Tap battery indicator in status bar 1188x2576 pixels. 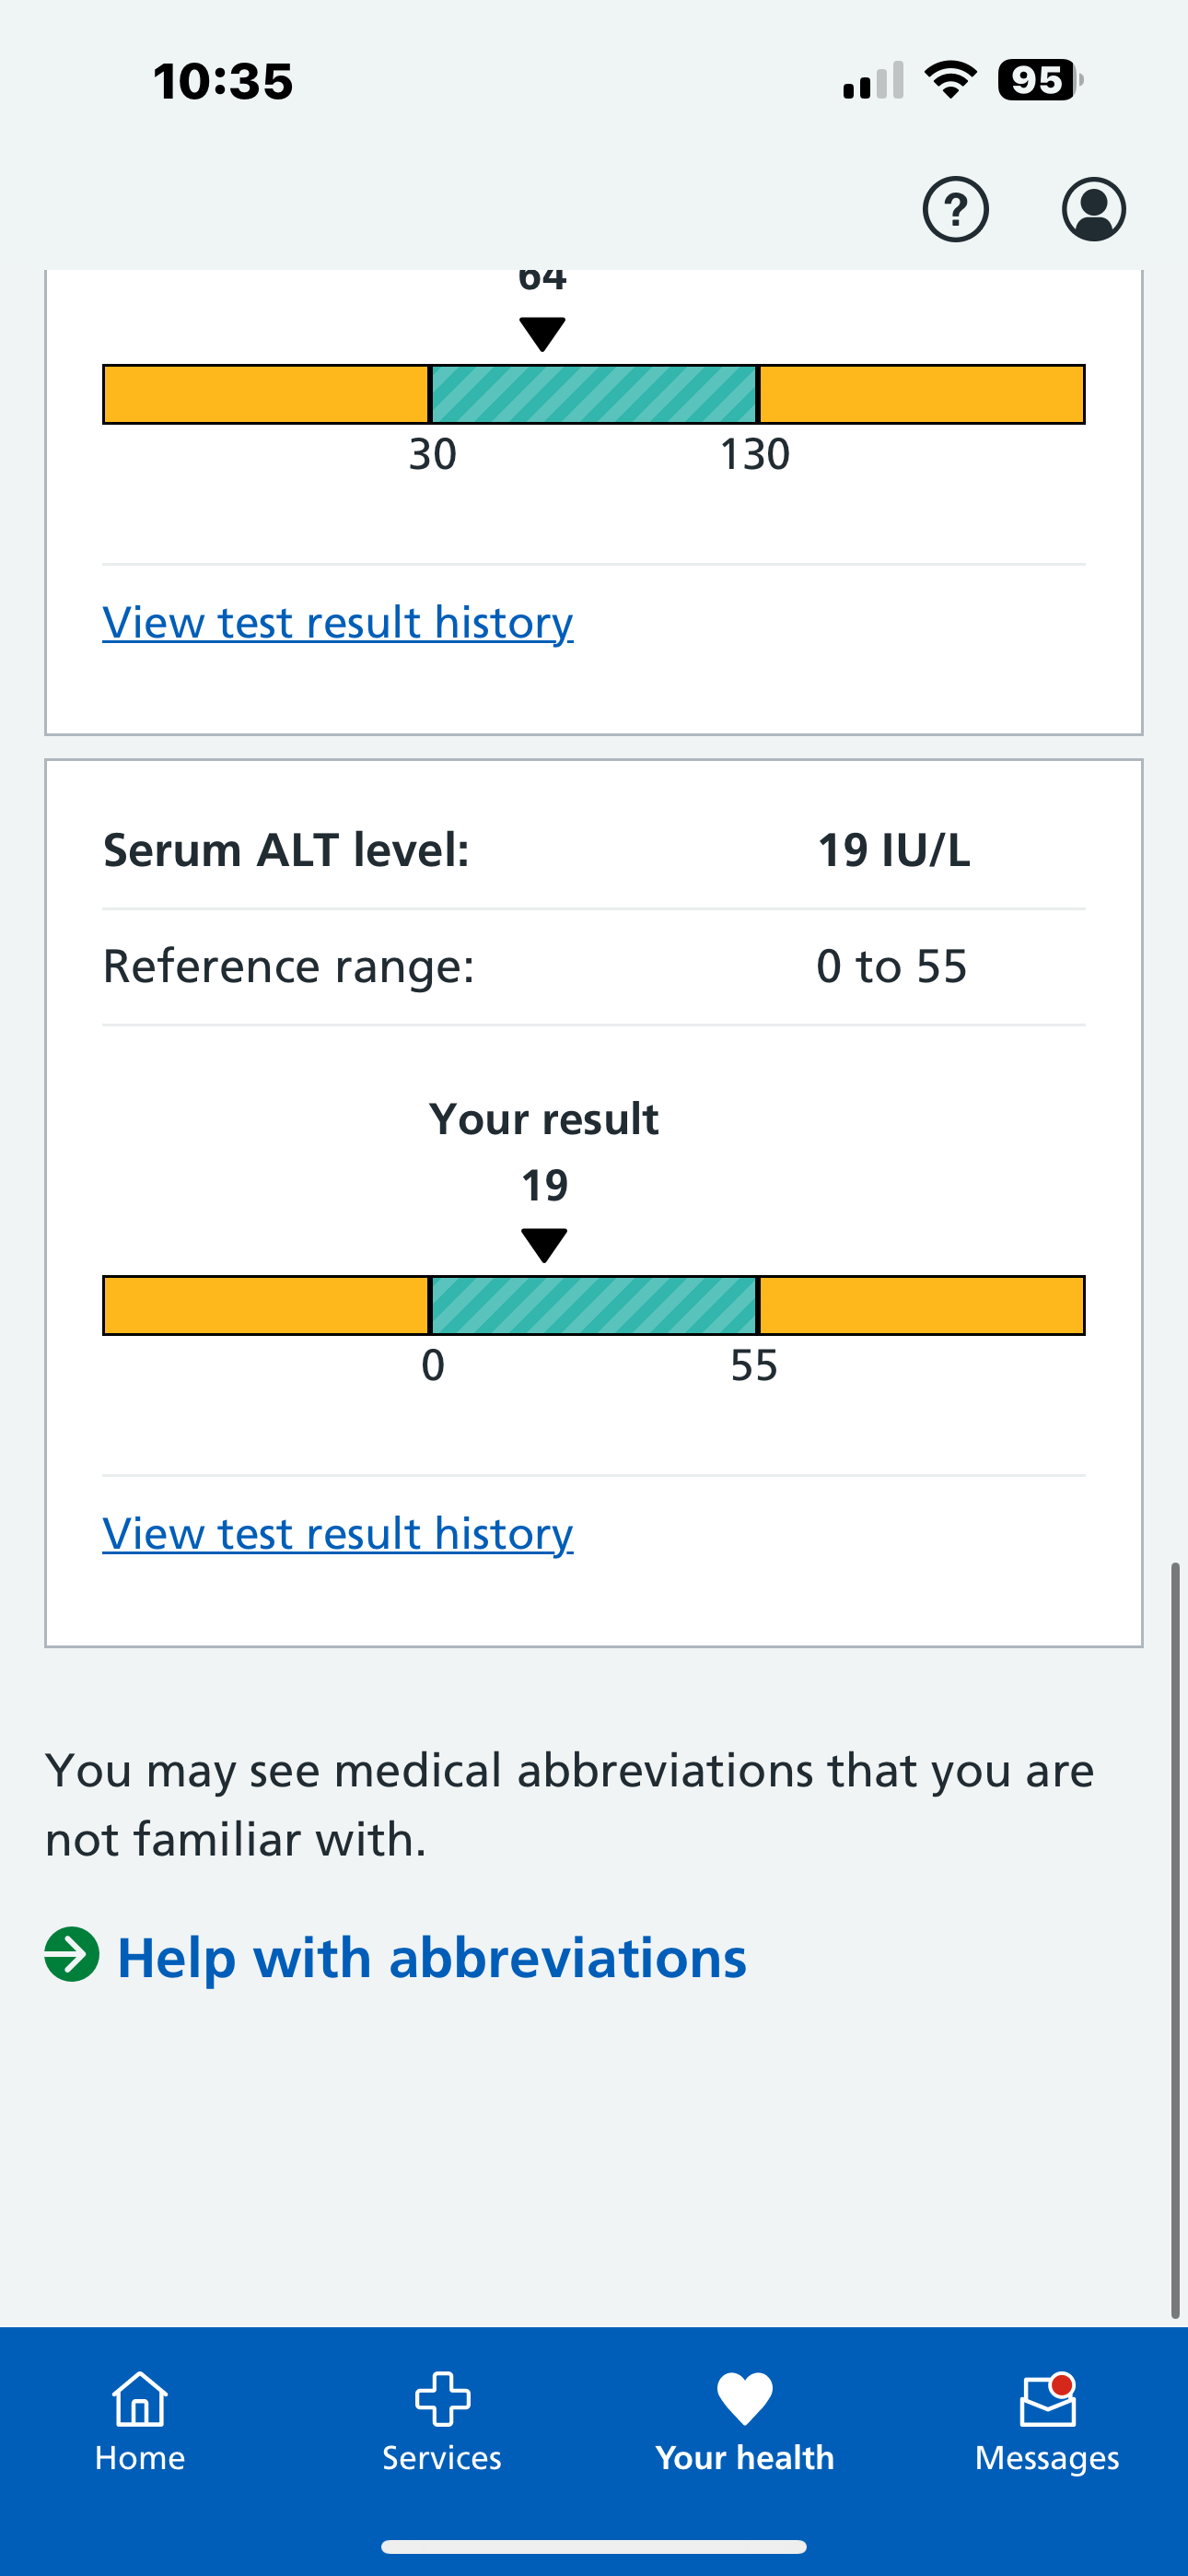coord(1040,80)
